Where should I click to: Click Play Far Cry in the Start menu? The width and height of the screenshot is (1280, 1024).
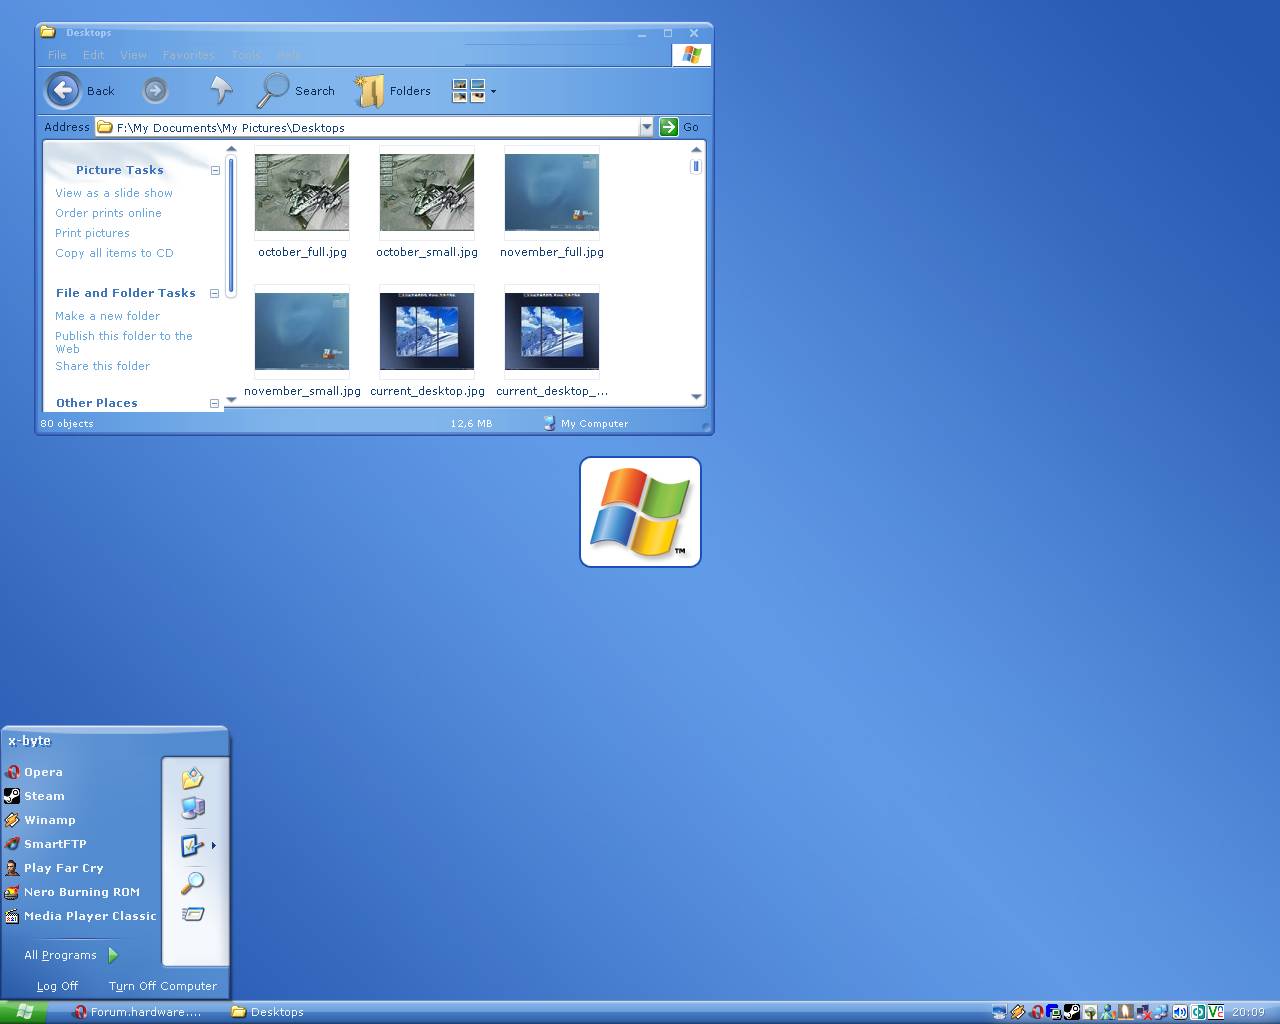click(54, 868)
